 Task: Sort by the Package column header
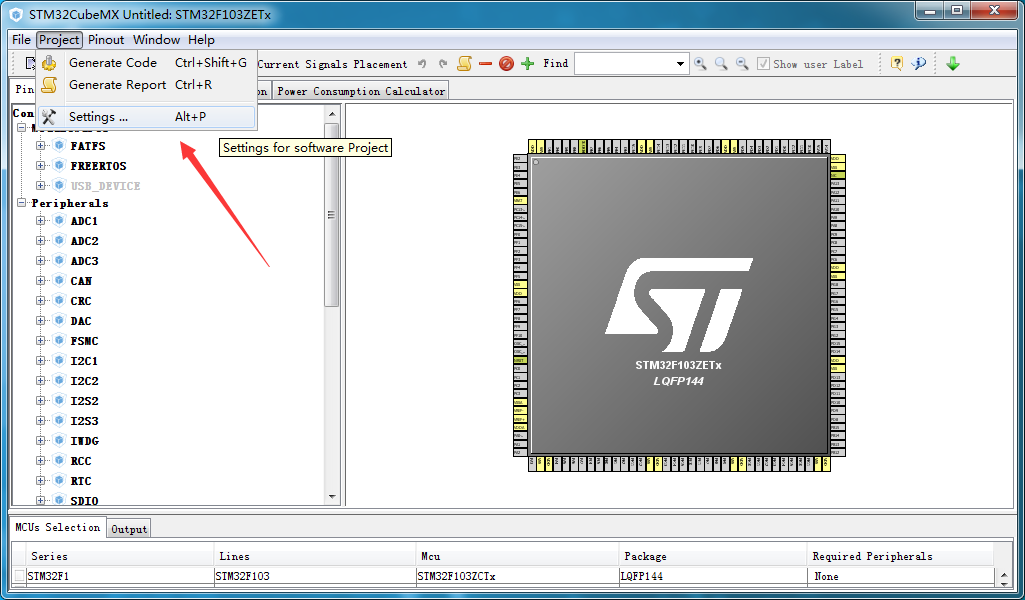tap(713, 556)
